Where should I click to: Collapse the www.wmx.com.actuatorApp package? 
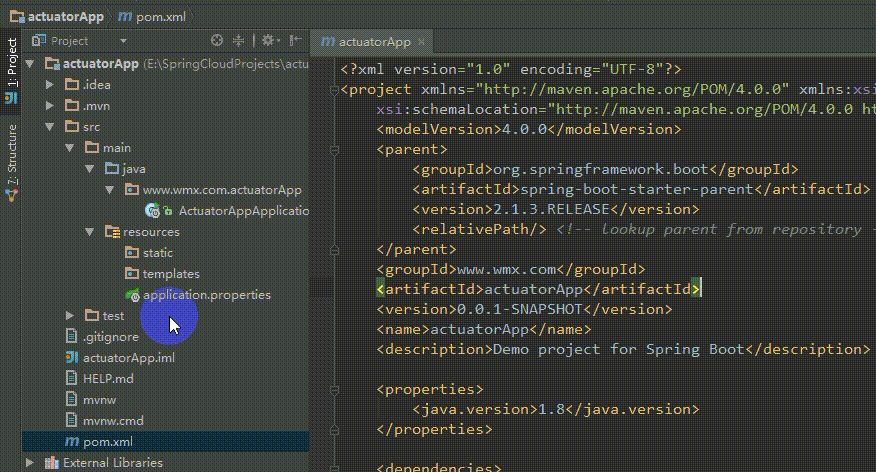(110, 190)
